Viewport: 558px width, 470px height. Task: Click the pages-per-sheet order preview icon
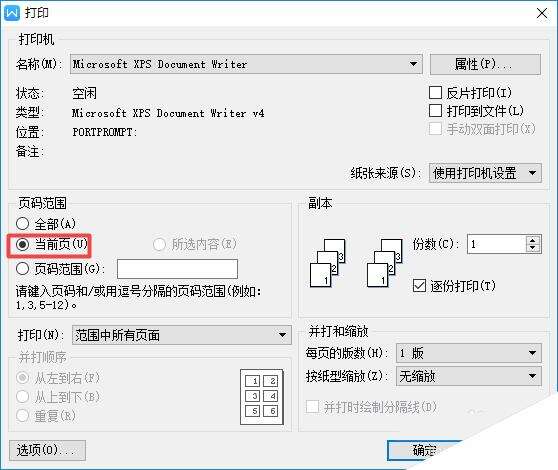tap(262, 397)
